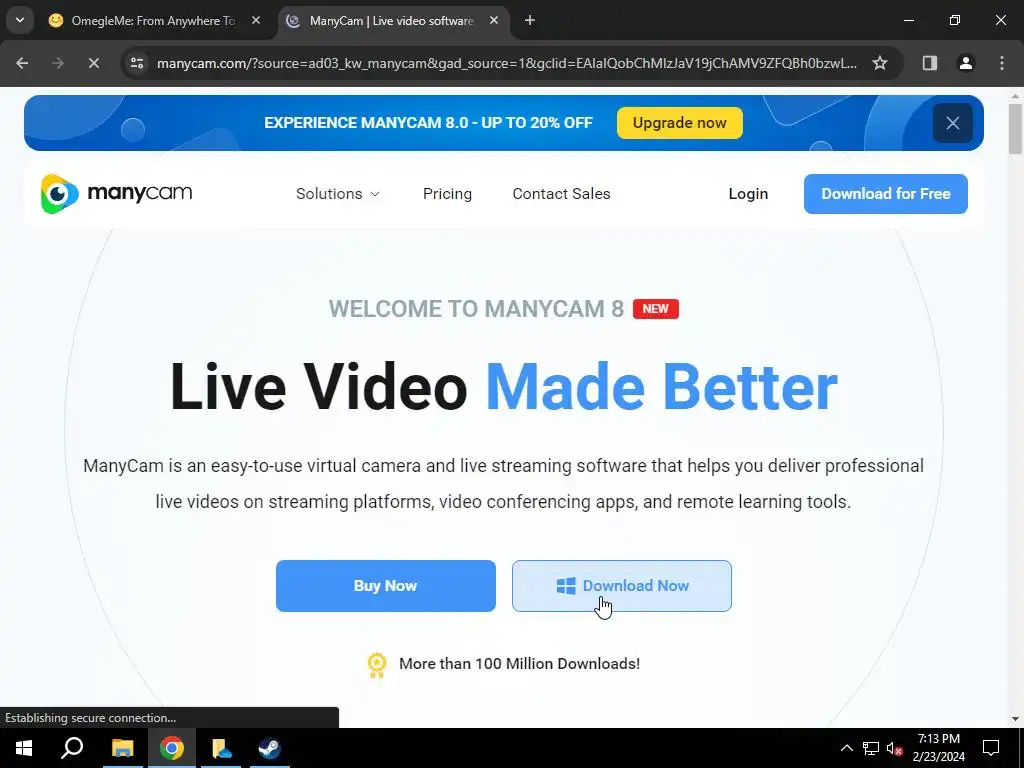Screen dimensions: 1024x768
Task: Click the address bar URL
Action: click(507, 63)
